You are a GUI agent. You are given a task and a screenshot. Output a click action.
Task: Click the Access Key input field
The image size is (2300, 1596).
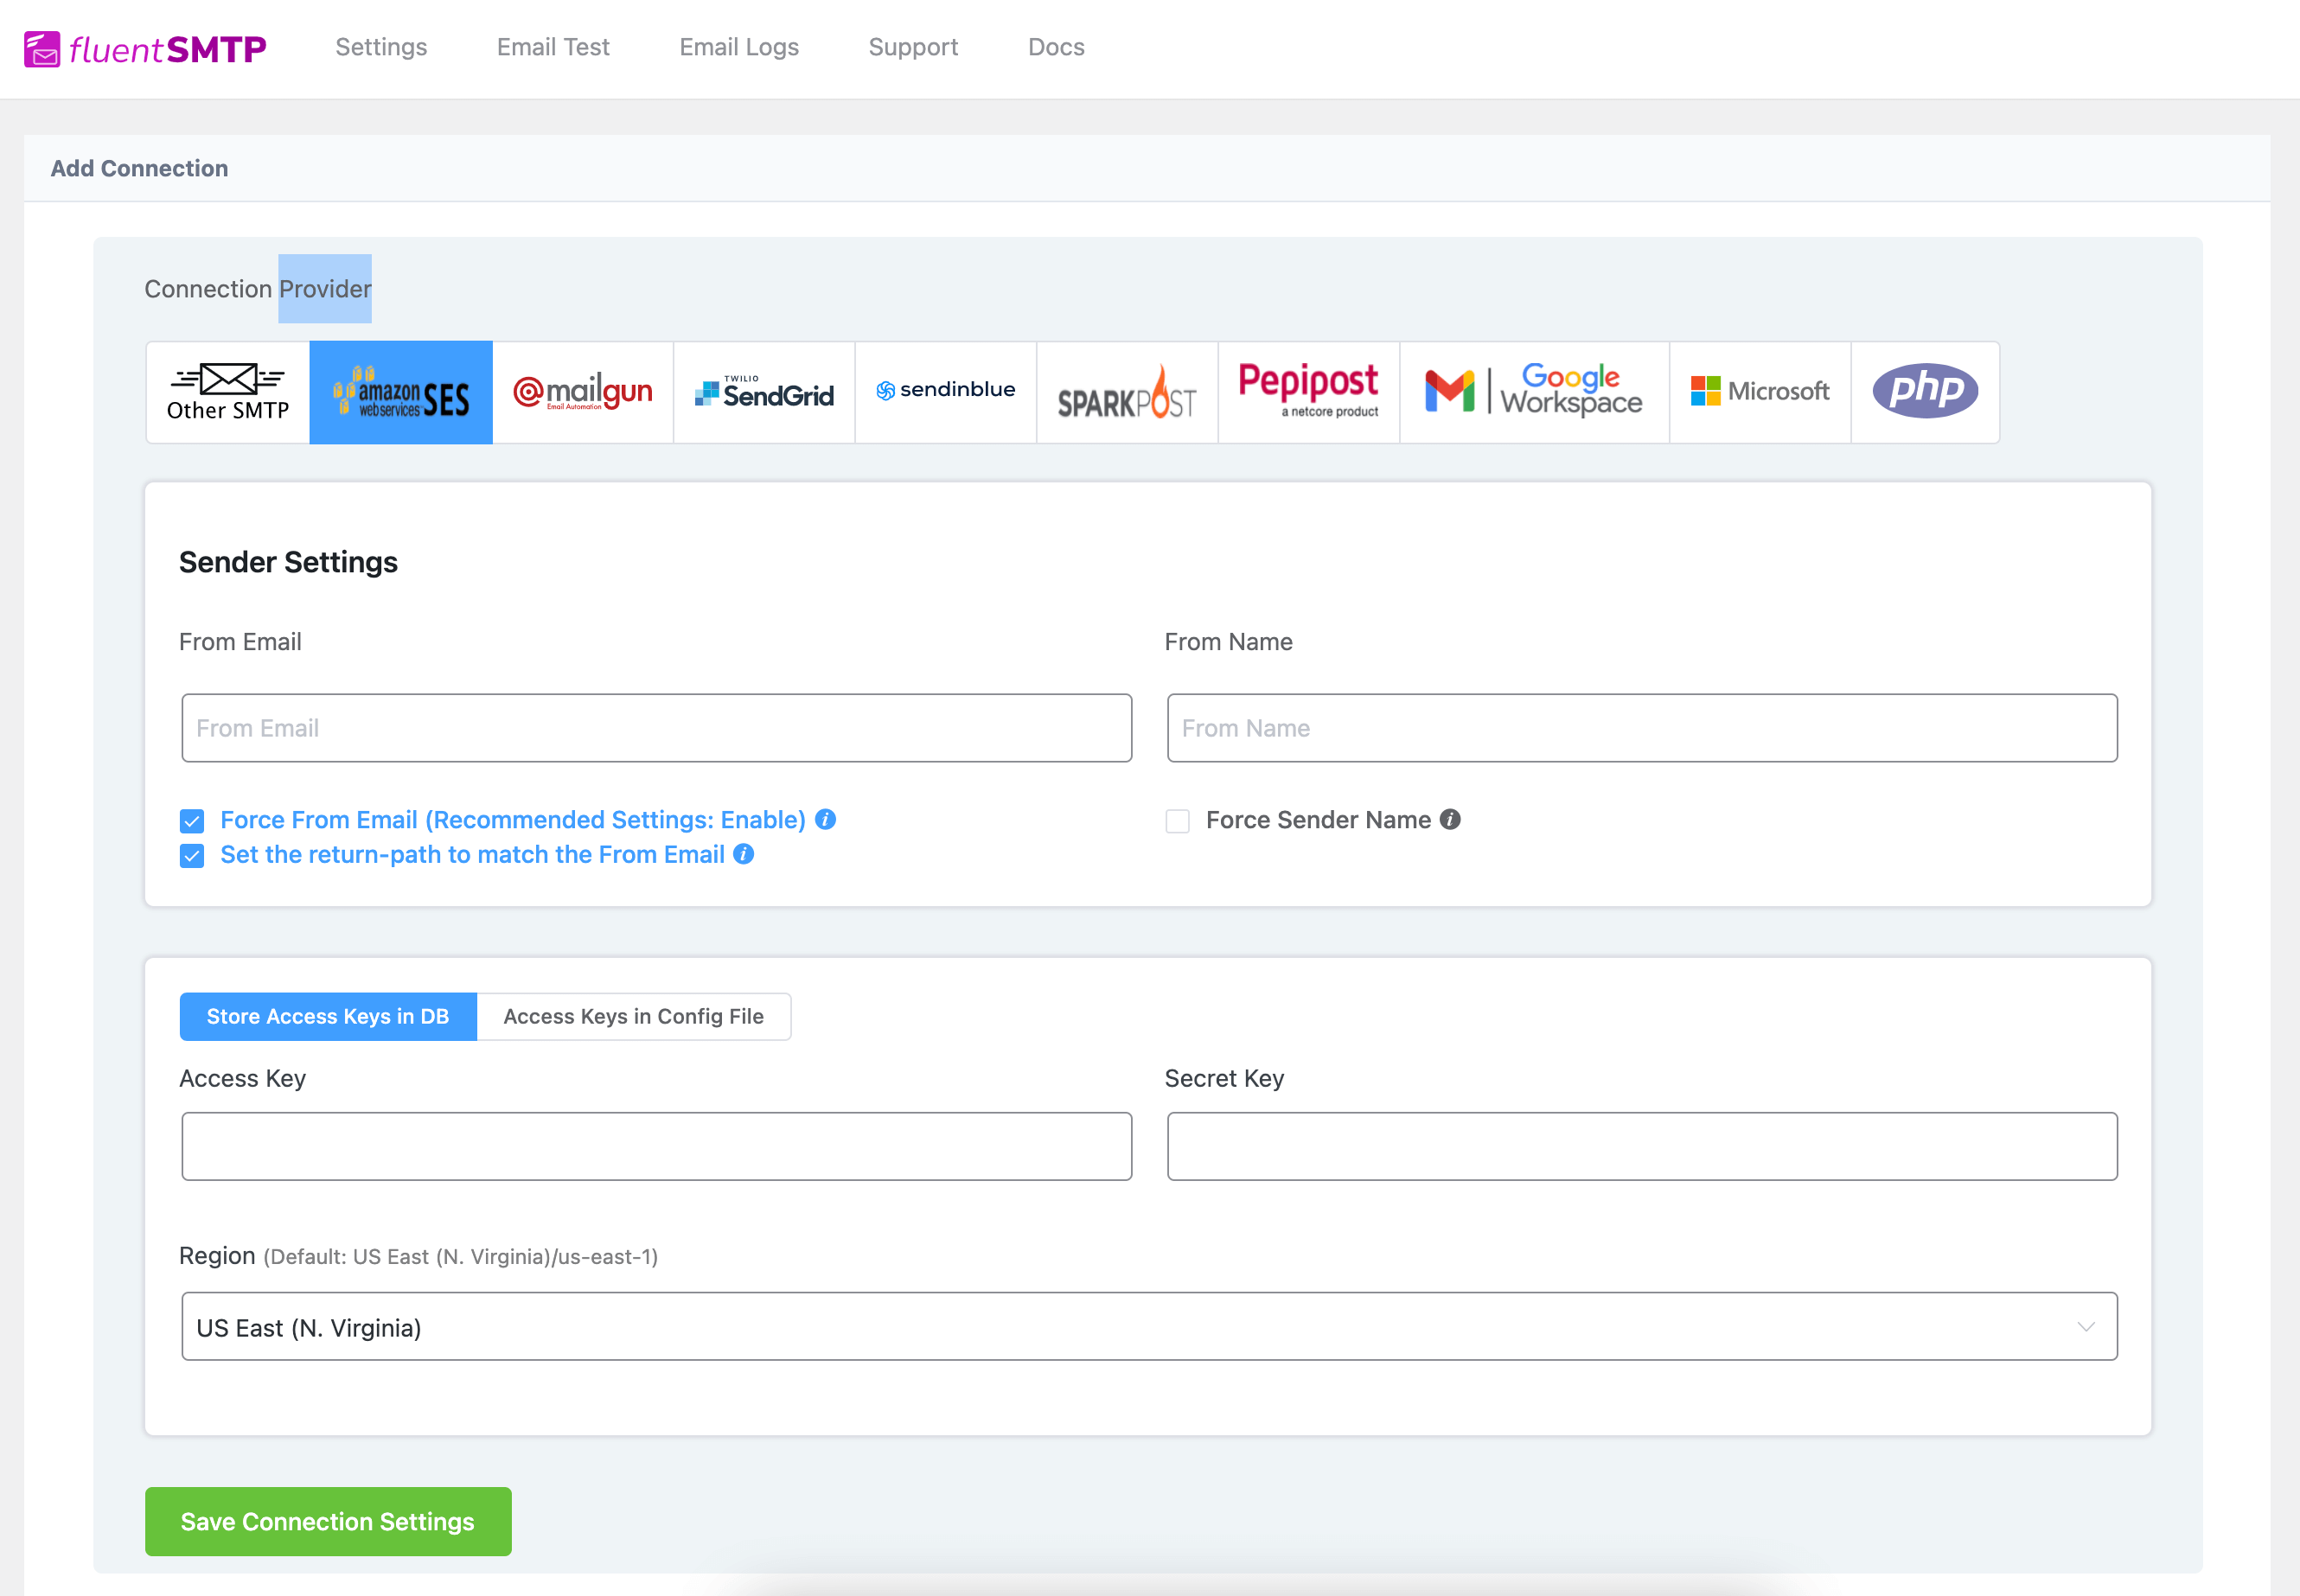655,1143
